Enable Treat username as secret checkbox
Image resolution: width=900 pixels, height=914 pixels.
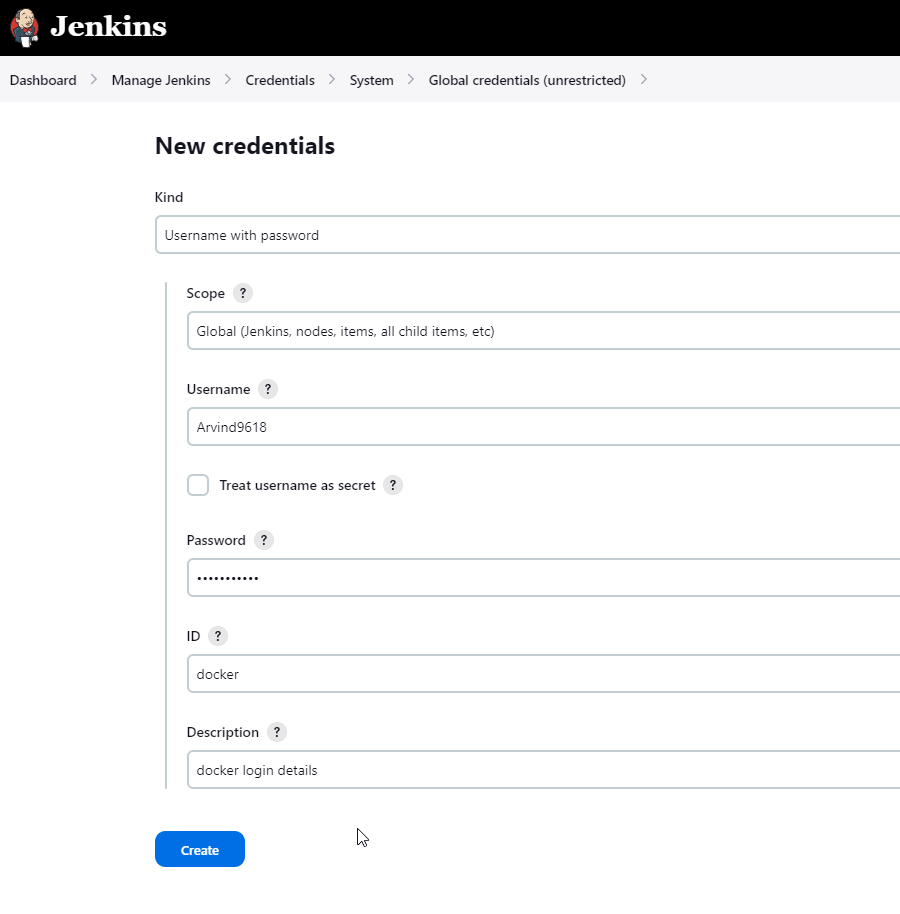pyautogui.click(x=198, y=485)
